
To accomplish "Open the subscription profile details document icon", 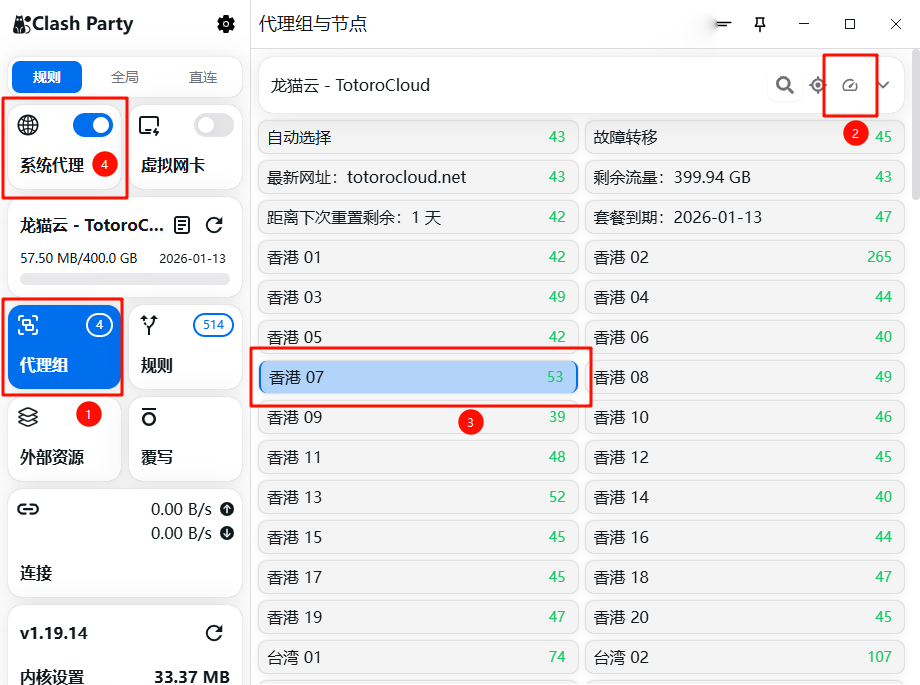I will pyautogui.click(x=182, y=225).
